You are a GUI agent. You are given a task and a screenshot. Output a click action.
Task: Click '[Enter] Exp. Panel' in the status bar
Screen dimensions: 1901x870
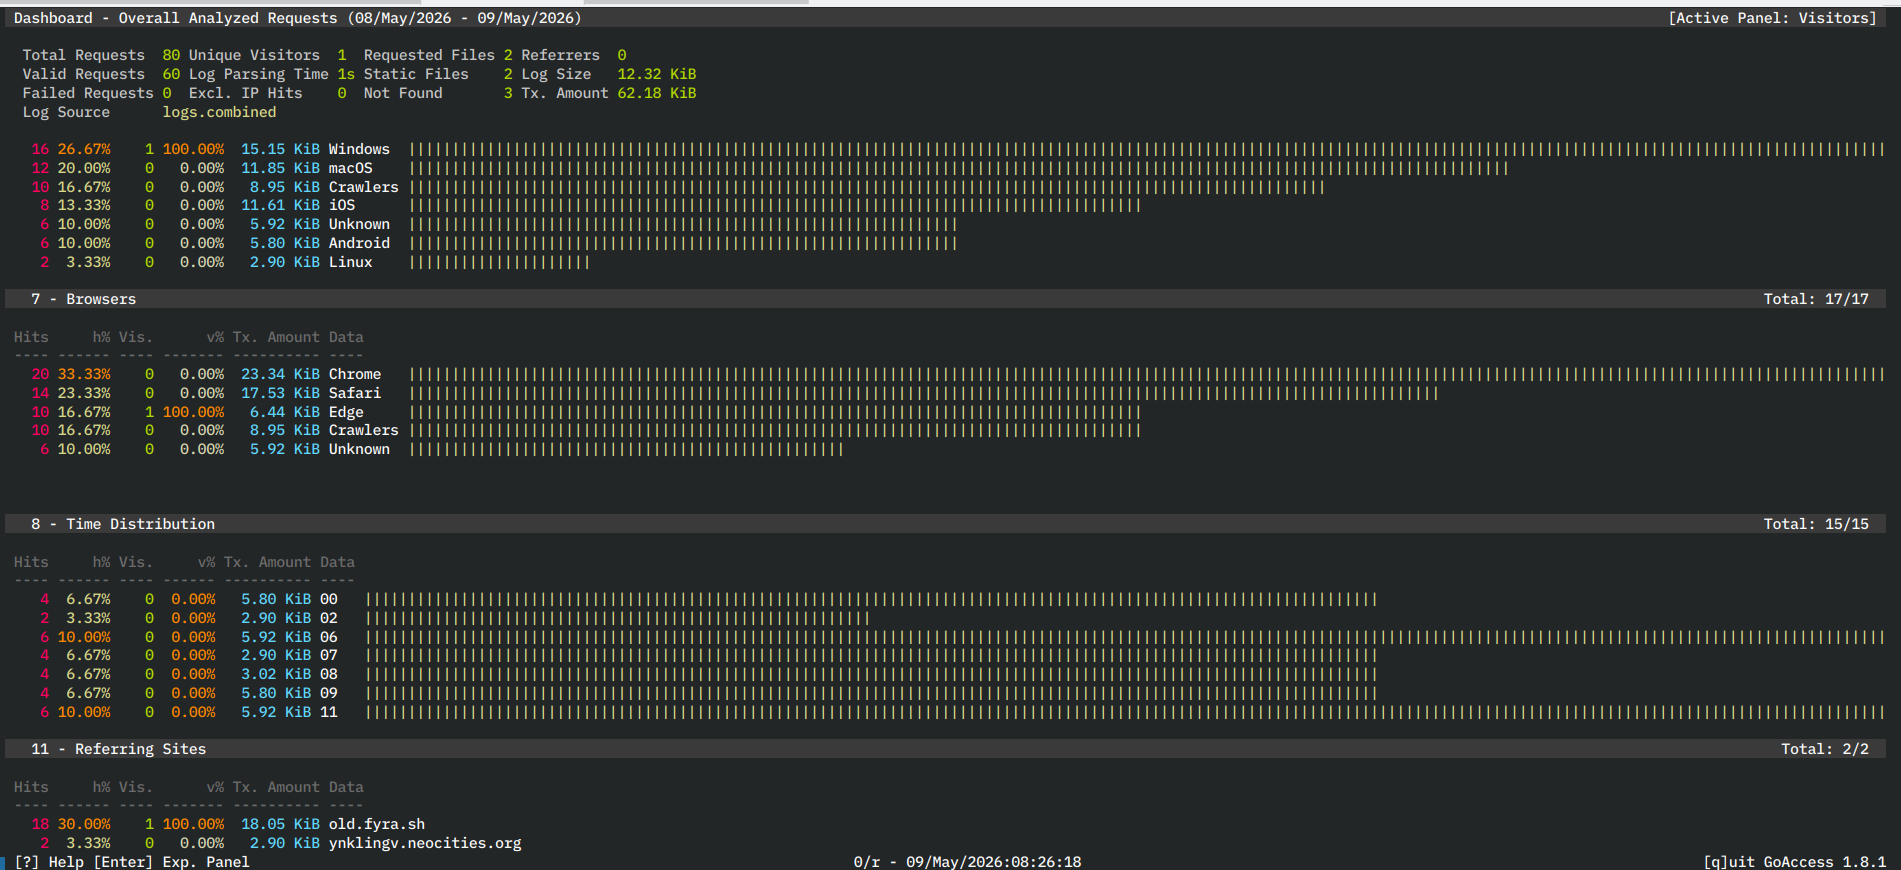click(x=172, y=862)
